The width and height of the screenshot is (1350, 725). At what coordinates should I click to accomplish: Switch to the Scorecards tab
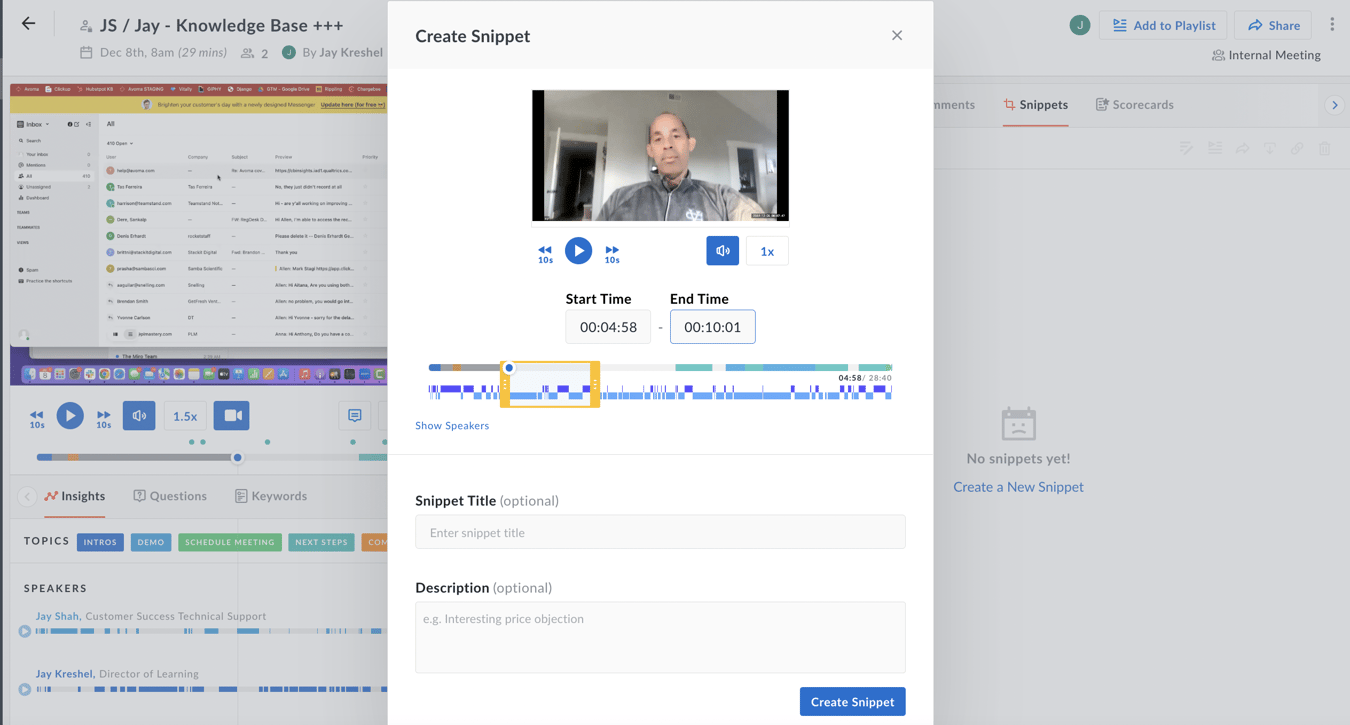[1135, 104]
